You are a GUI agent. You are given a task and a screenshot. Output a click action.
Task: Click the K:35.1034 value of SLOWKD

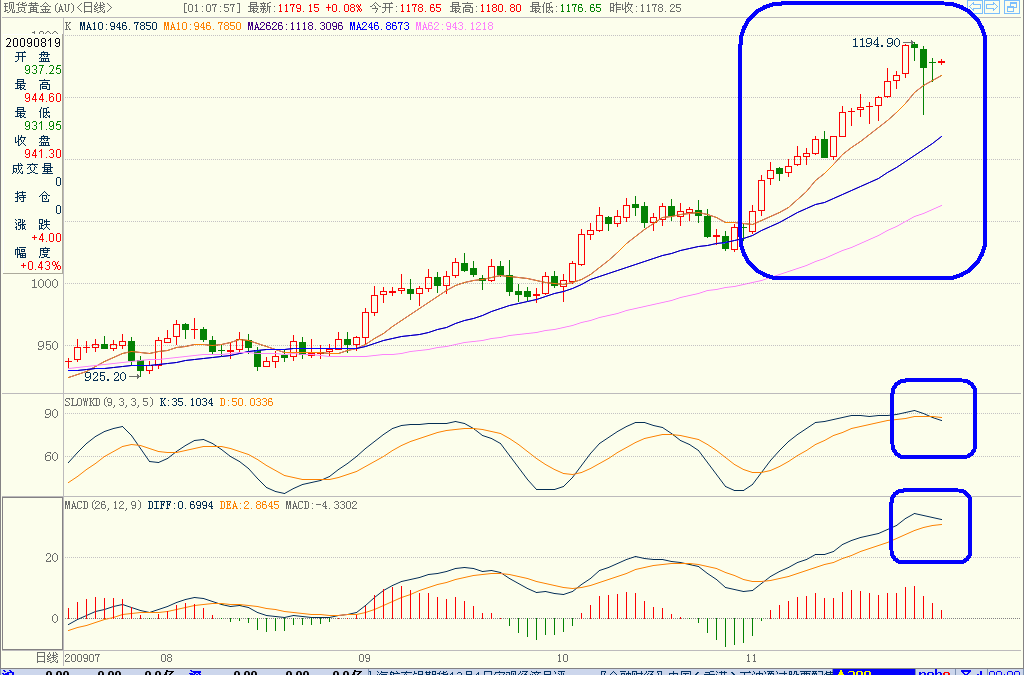186,403
